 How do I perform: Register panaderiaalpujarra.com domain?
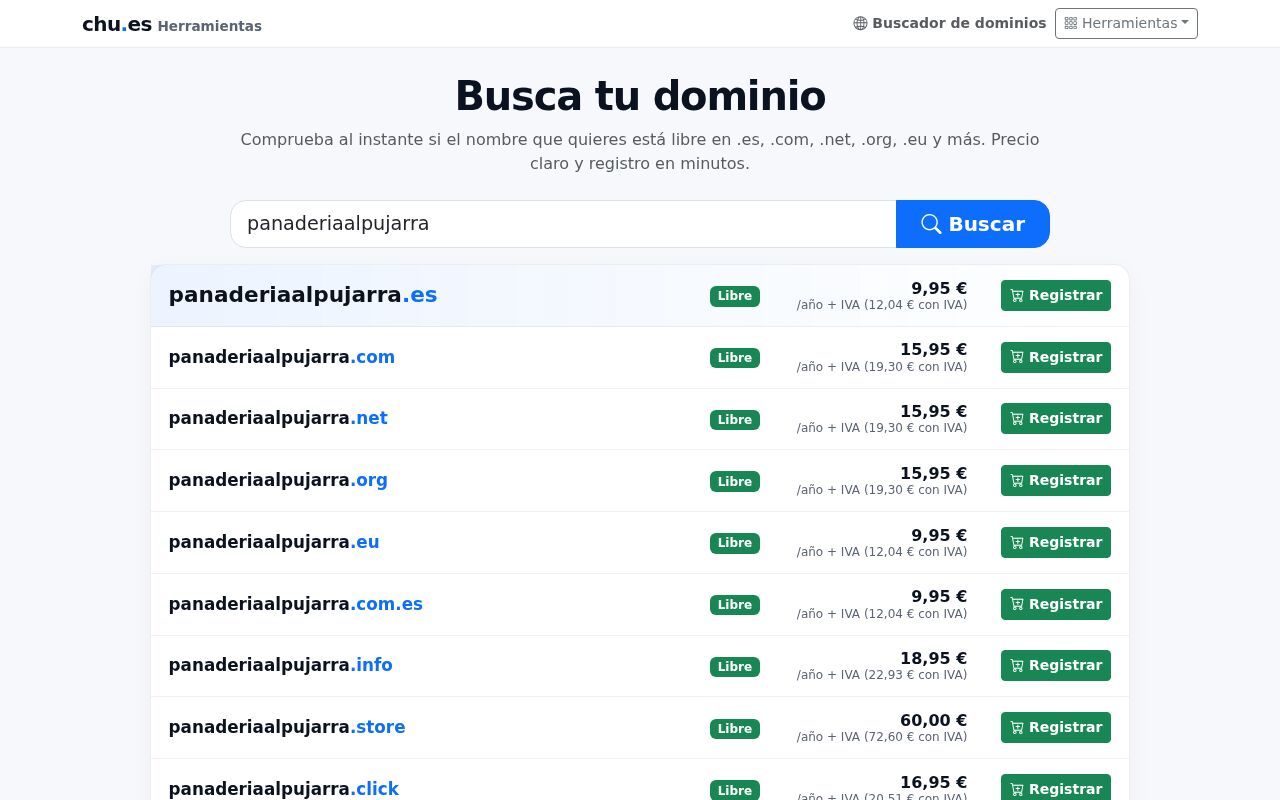(1056, 357)
